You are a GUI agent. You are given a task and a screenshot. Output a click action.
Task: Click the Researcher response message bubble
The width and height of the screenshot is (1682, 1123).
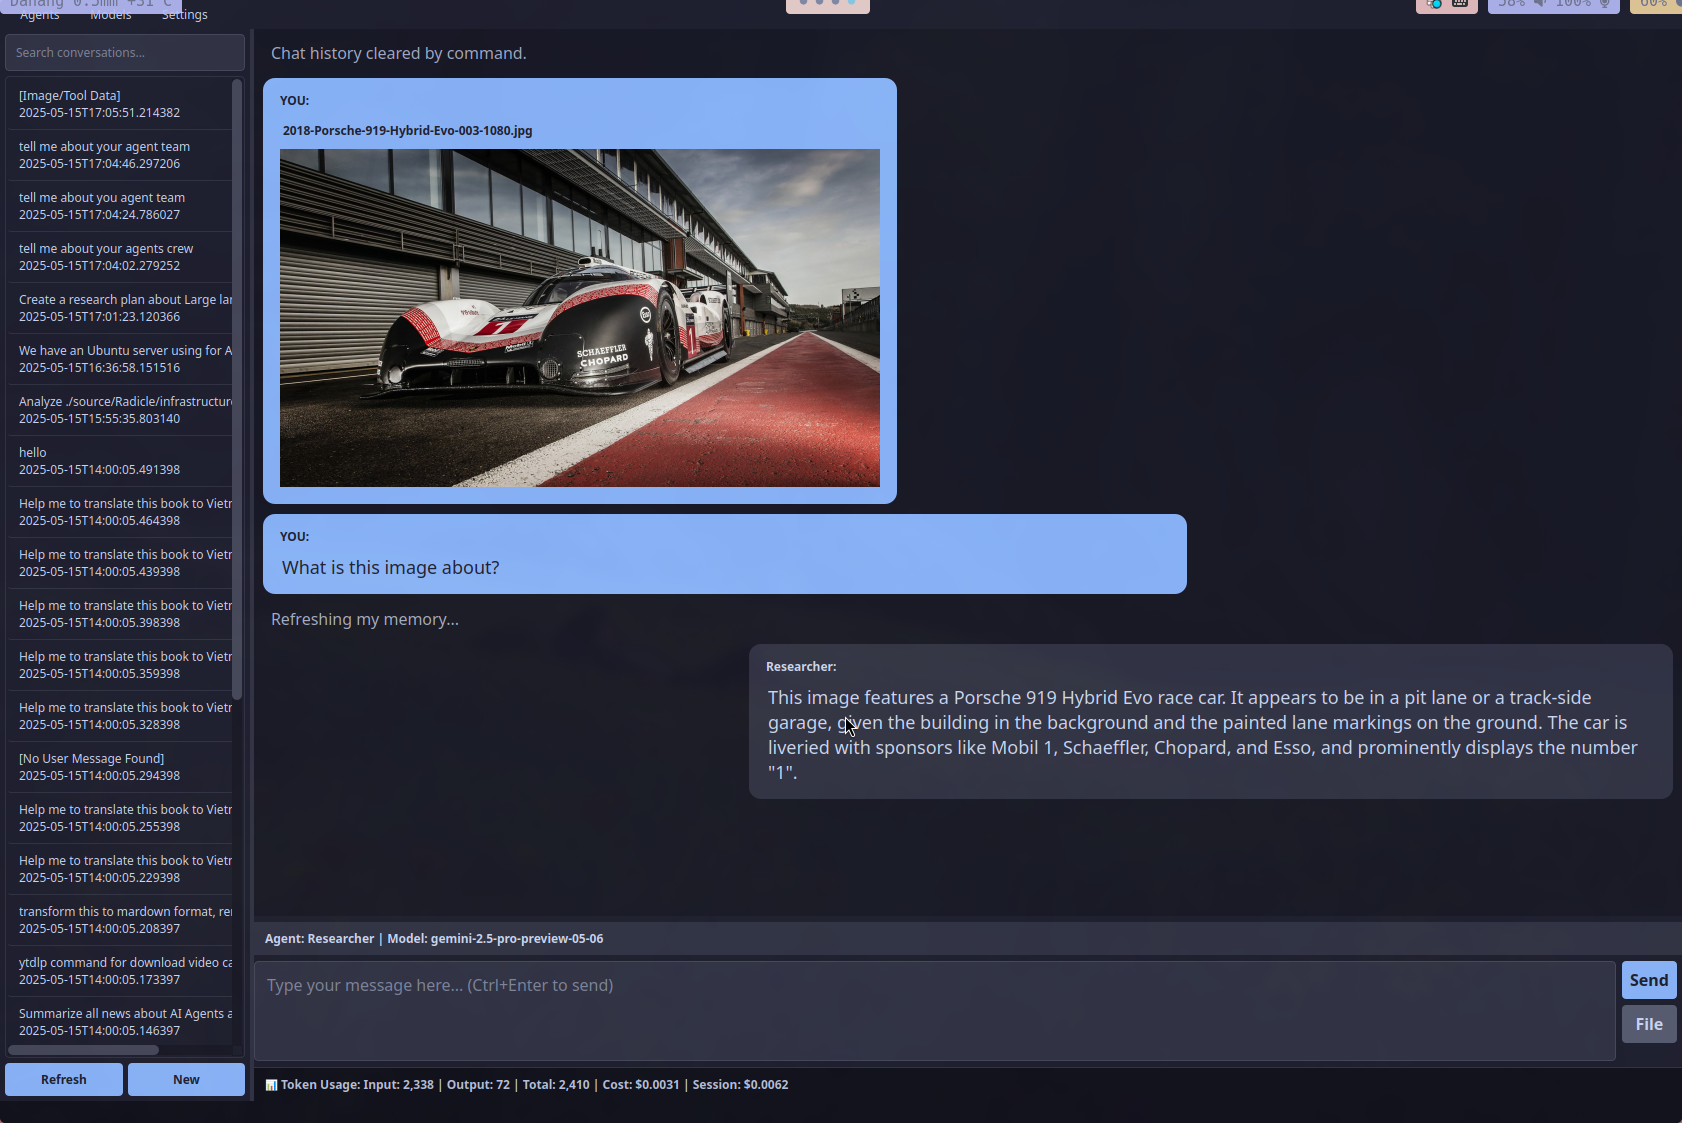click(x=1210, y=722)
